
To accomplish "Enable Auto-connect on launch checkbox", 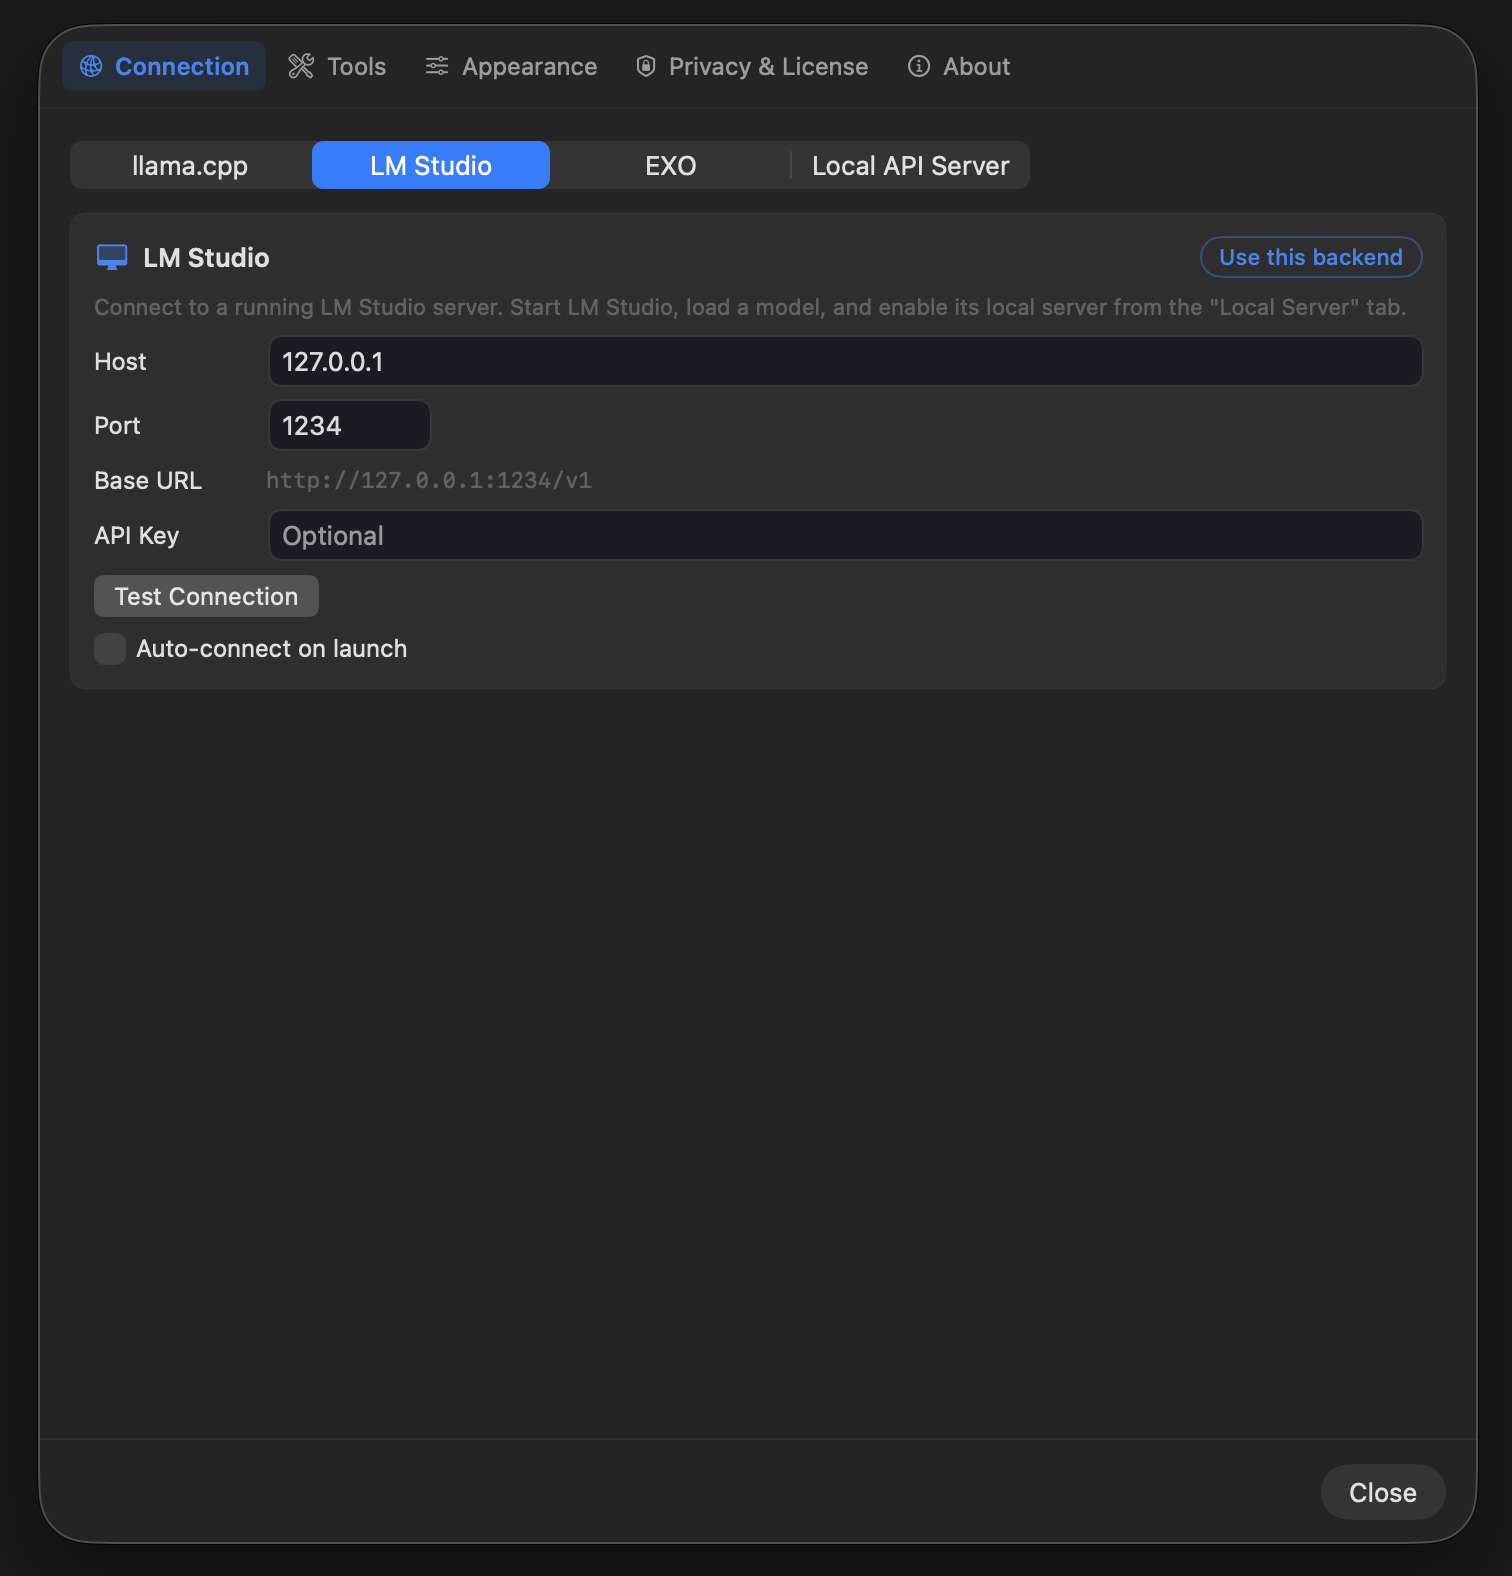I will tap(110, 649).
